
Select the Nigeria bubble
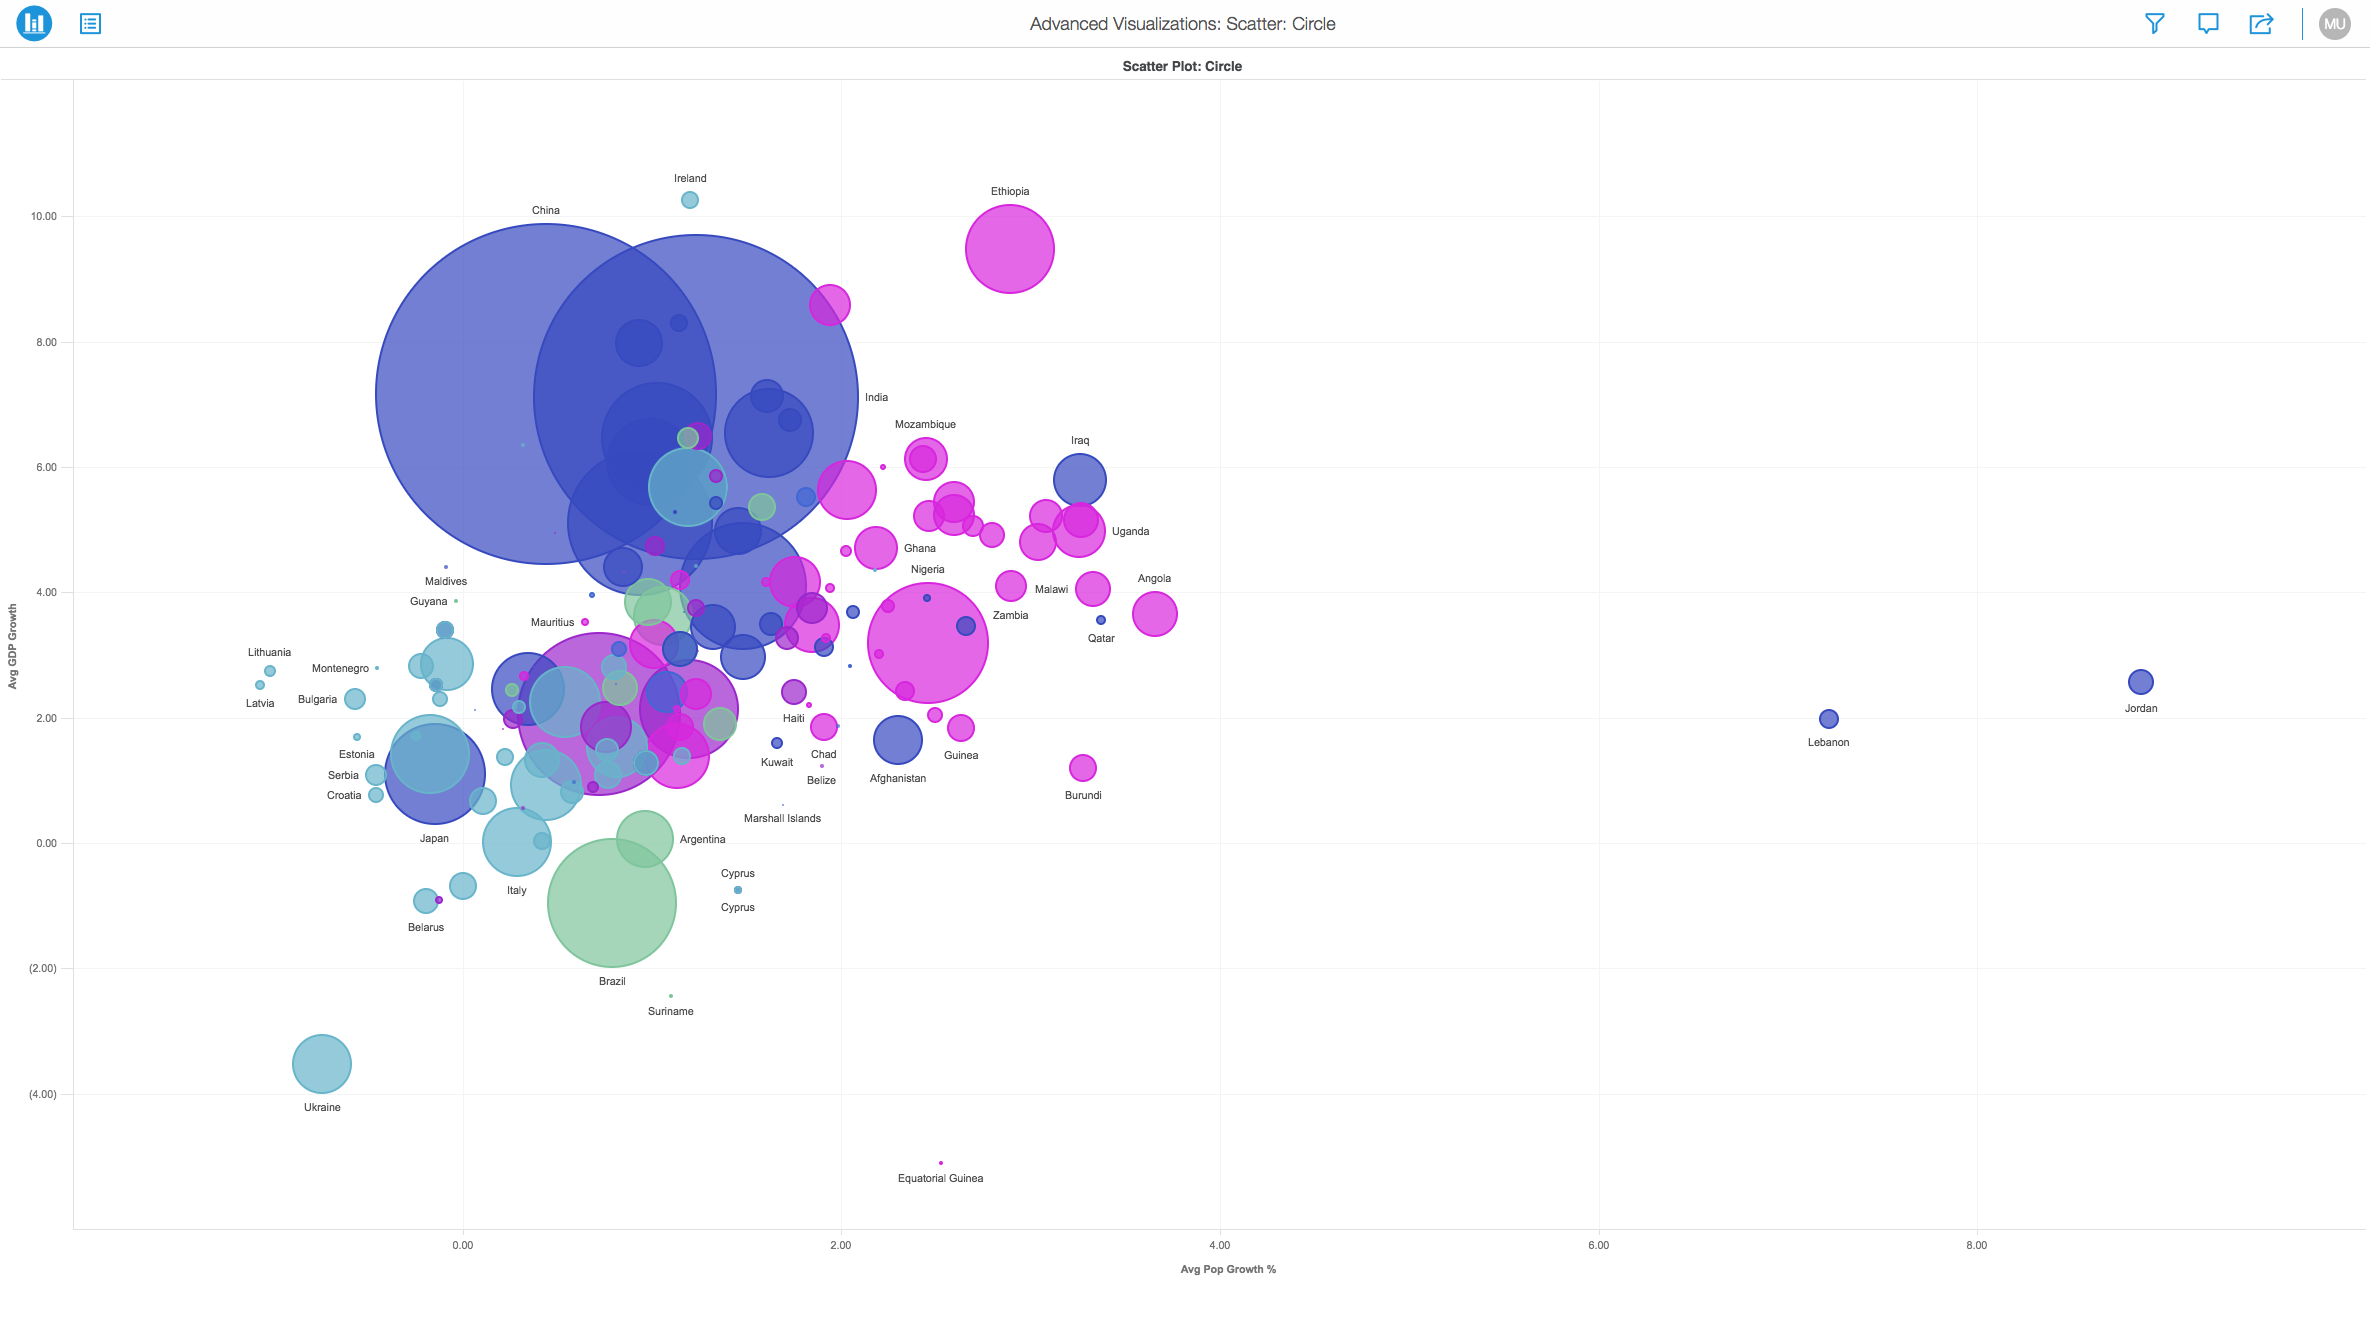pyautogui.click(x=930, y=643)
